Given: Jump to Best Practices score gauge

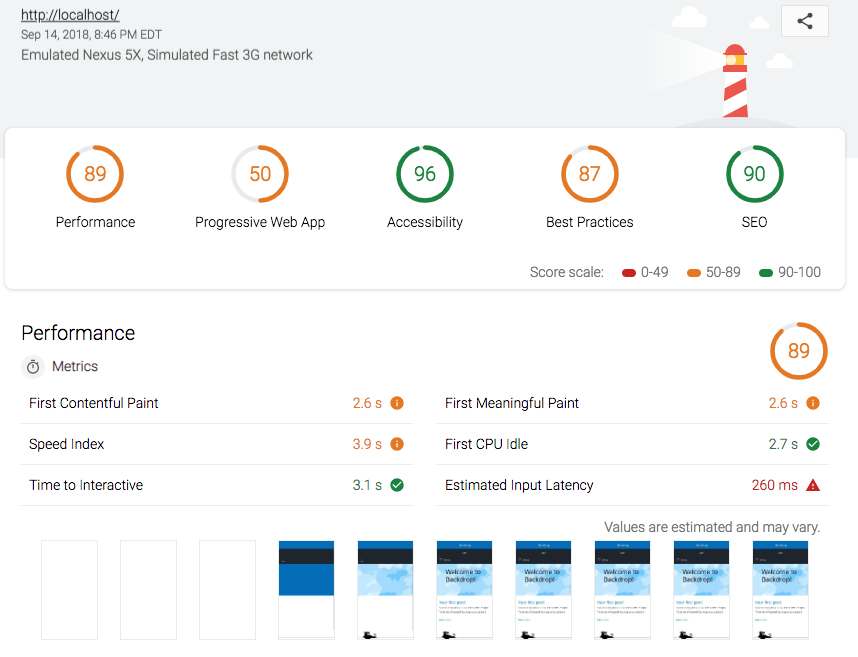Looking at the screenshot, I should pos(590,174).
